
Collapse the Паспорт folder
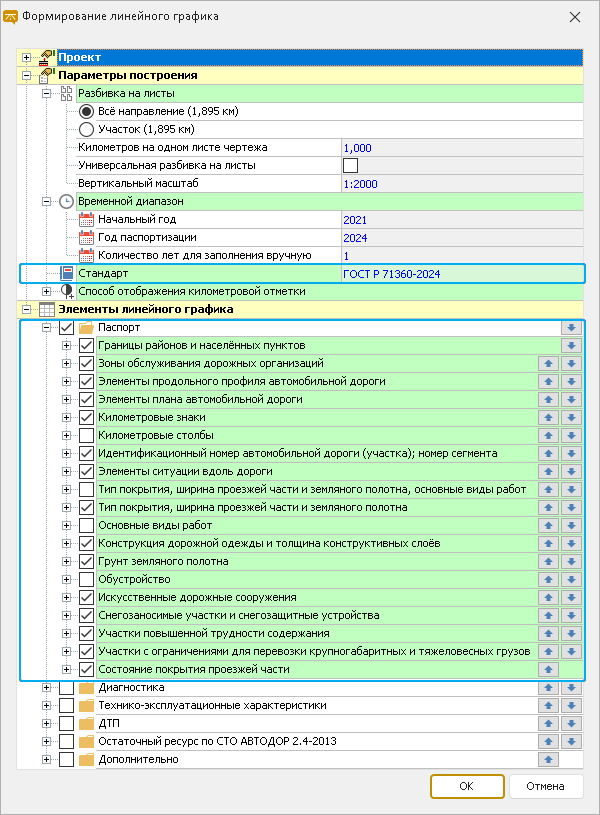coord(46,327)
